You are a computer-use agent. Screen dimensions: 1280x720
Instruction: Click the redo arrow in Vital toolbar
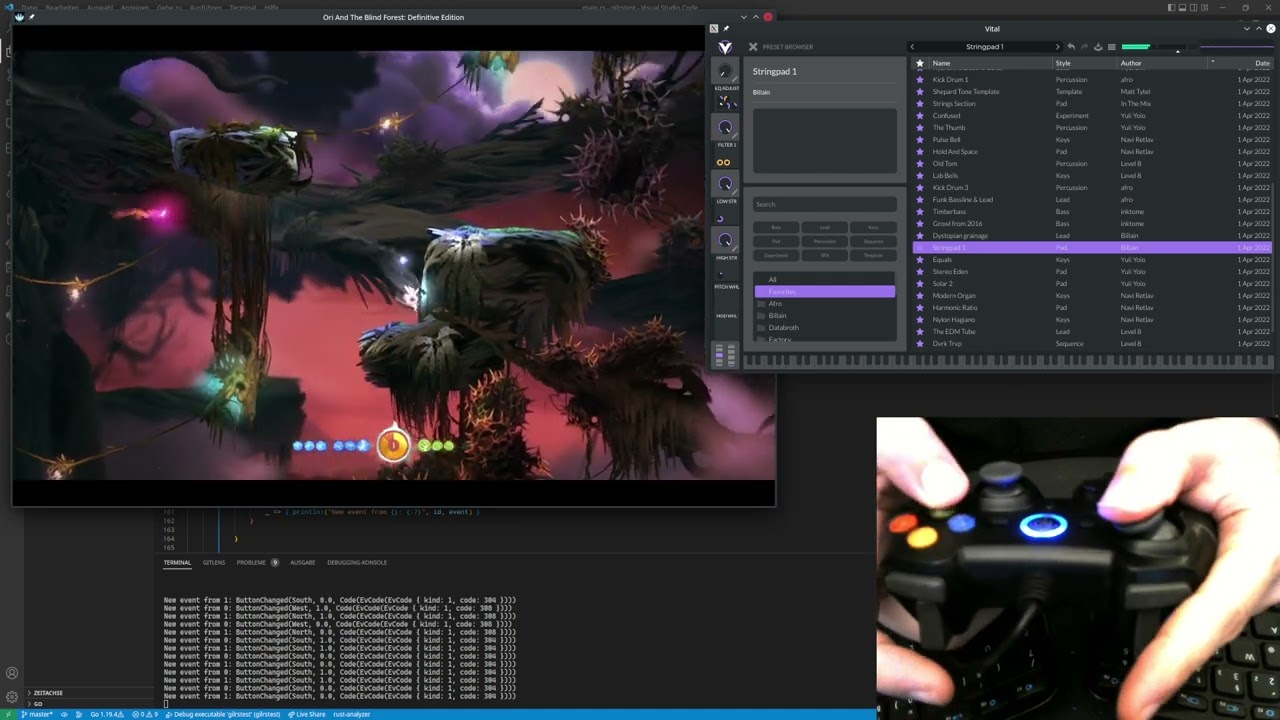point(1084,47)
